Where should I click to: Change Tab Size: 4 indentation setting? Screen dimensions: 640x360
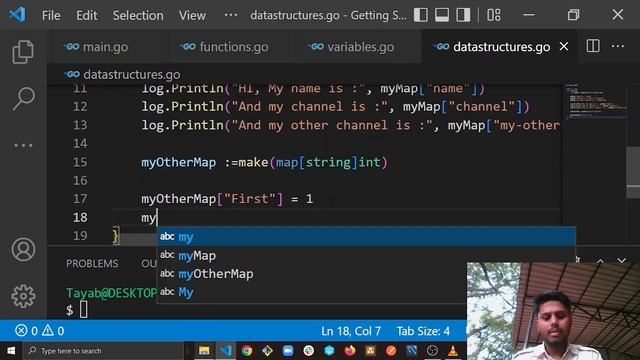coord(423,331)
